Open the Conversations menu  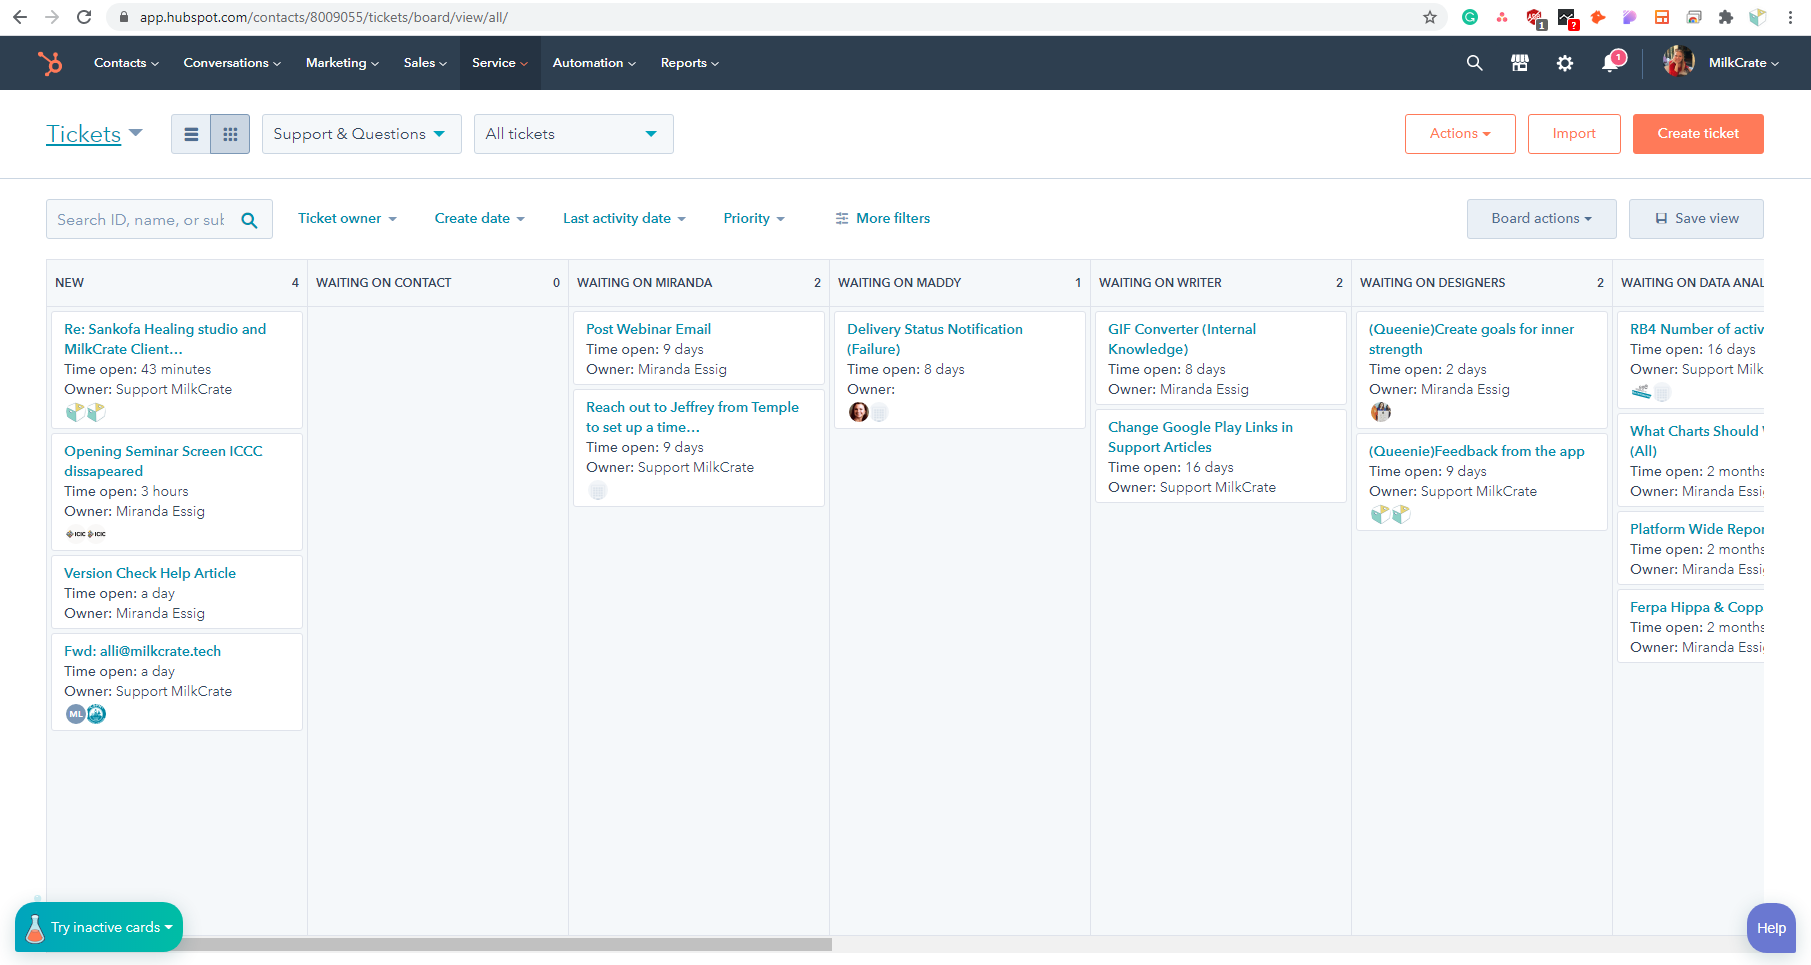(232, 63)
